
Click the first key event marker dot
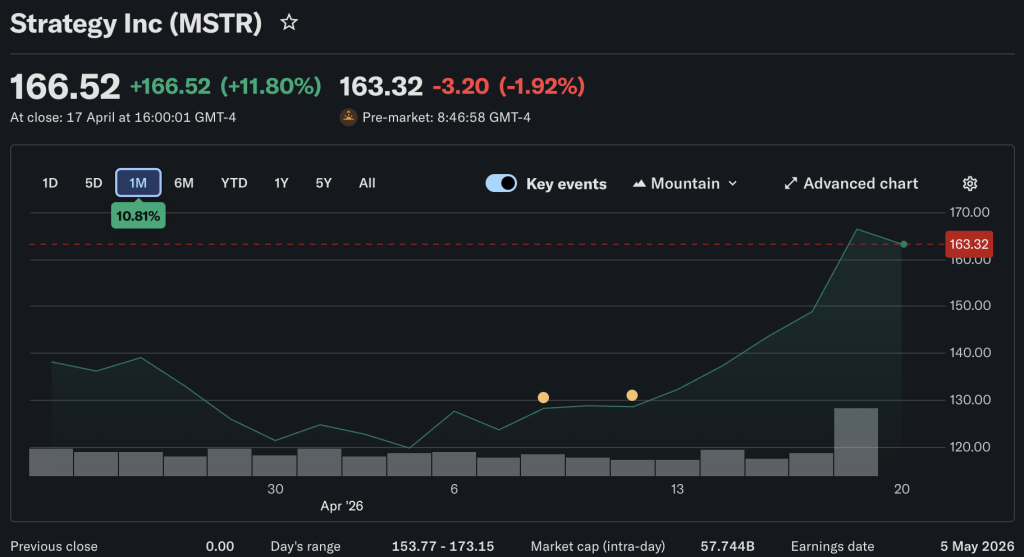[543, 397]
